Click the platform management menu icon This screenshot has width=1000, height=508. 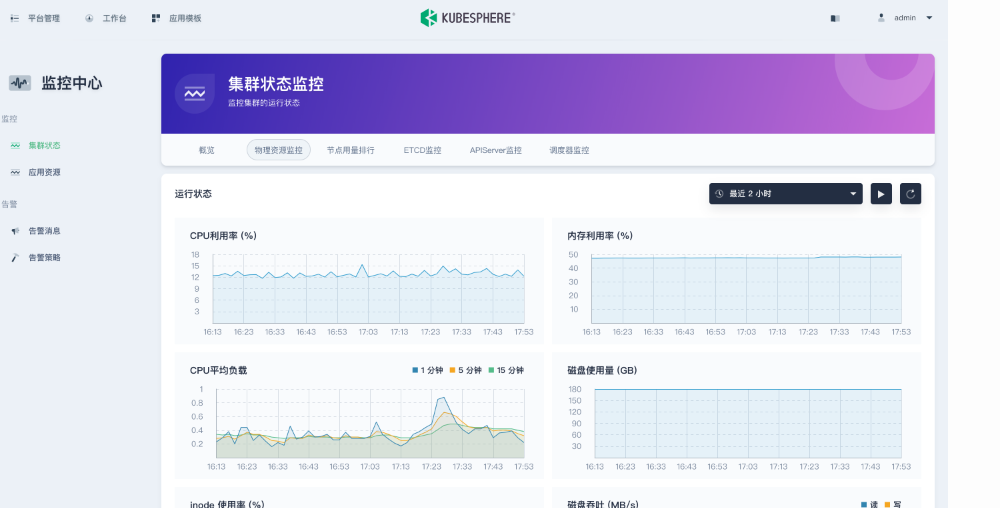[x=14, y=18]
